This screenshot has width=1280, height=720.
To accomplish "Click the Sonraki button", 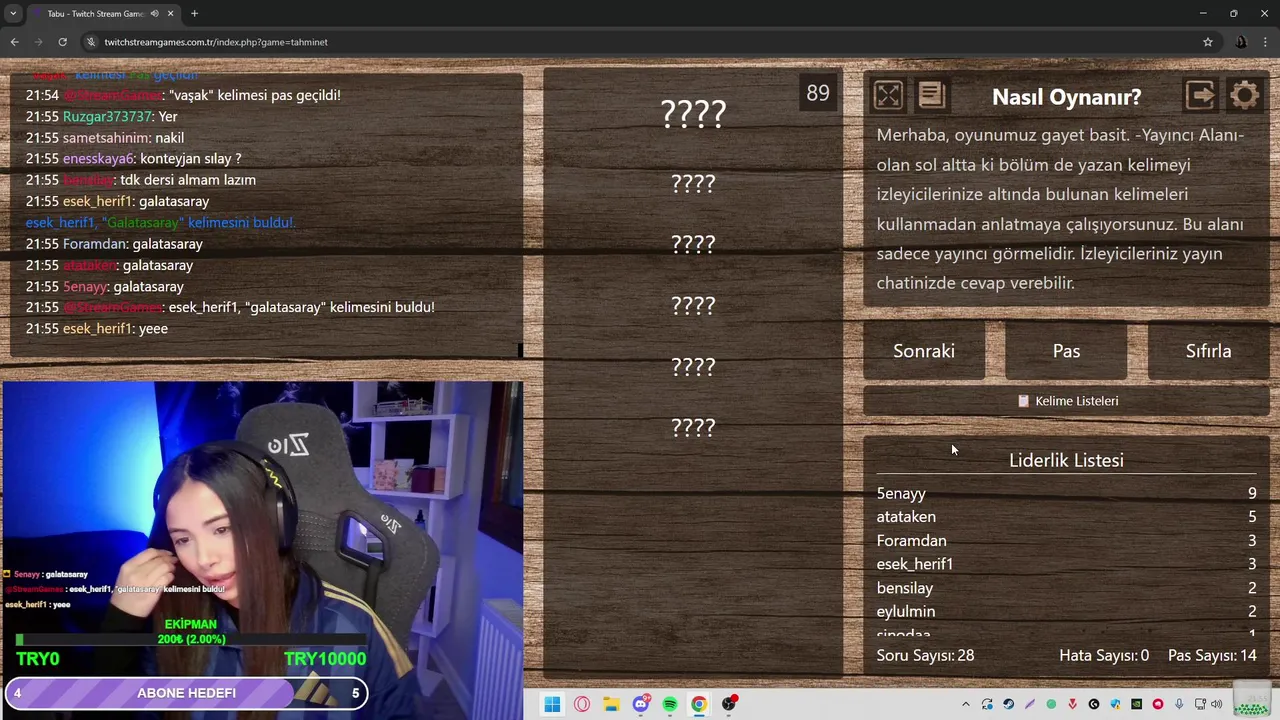I will click(x=924, y=351).
